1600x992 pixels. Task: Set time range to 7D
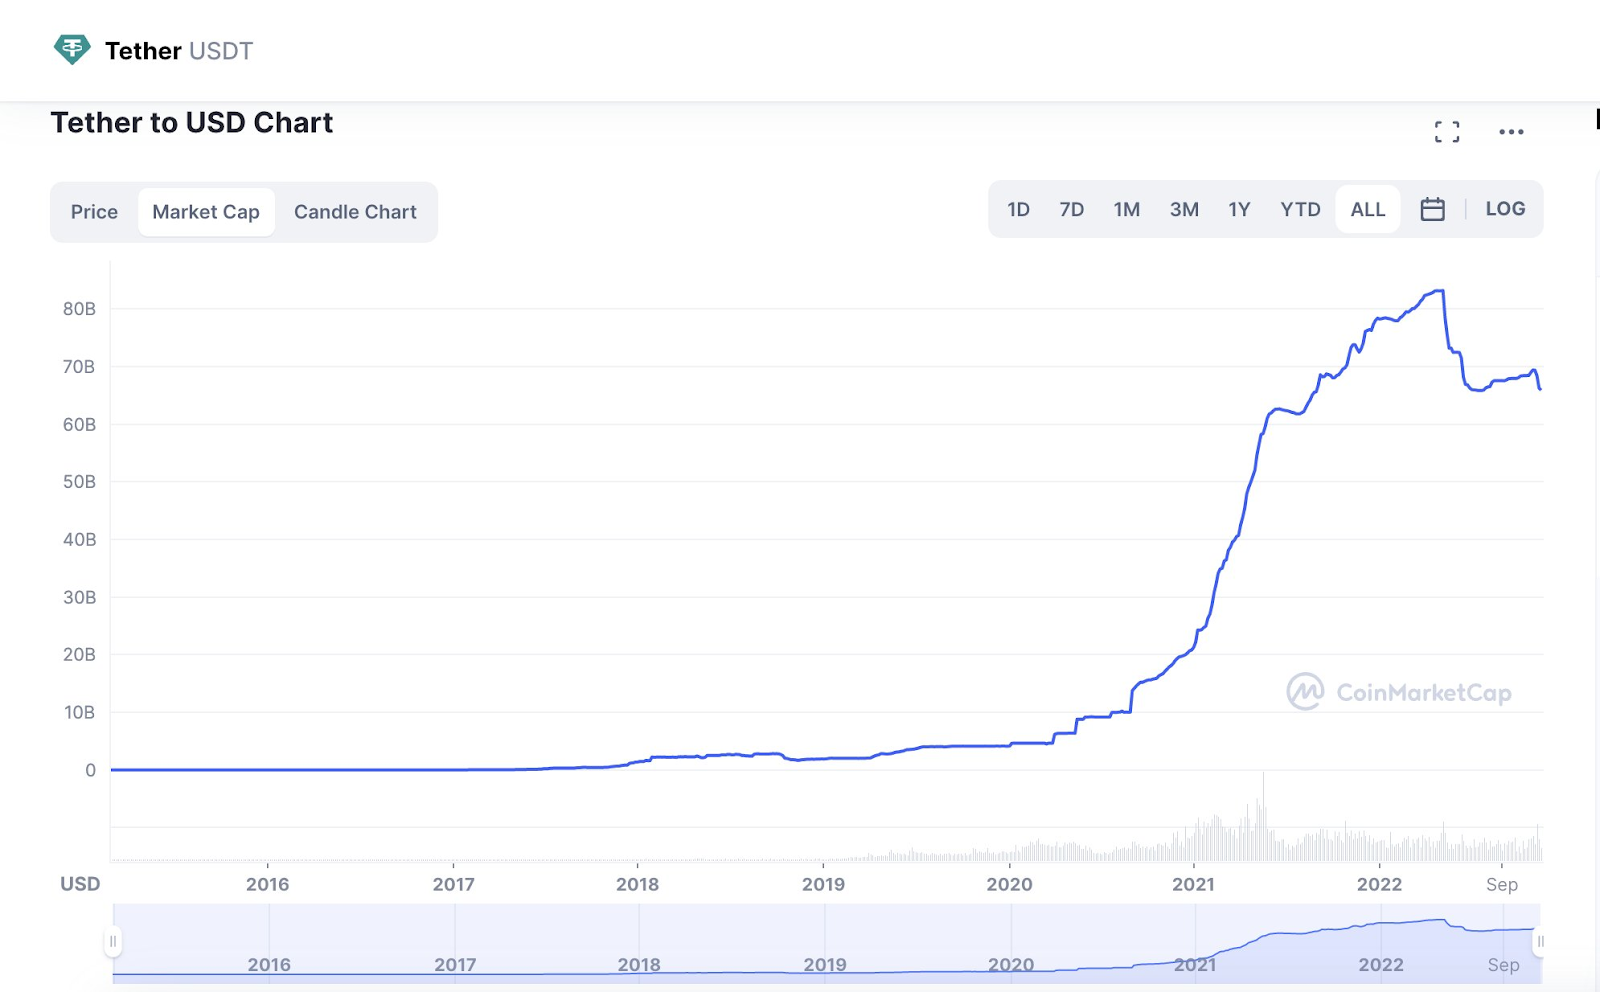click(x=1071, y=209)
